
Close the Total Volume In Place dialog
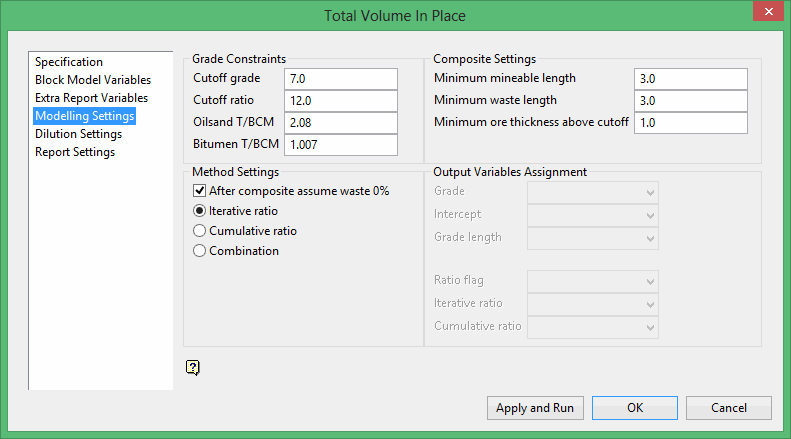point(768,14)
